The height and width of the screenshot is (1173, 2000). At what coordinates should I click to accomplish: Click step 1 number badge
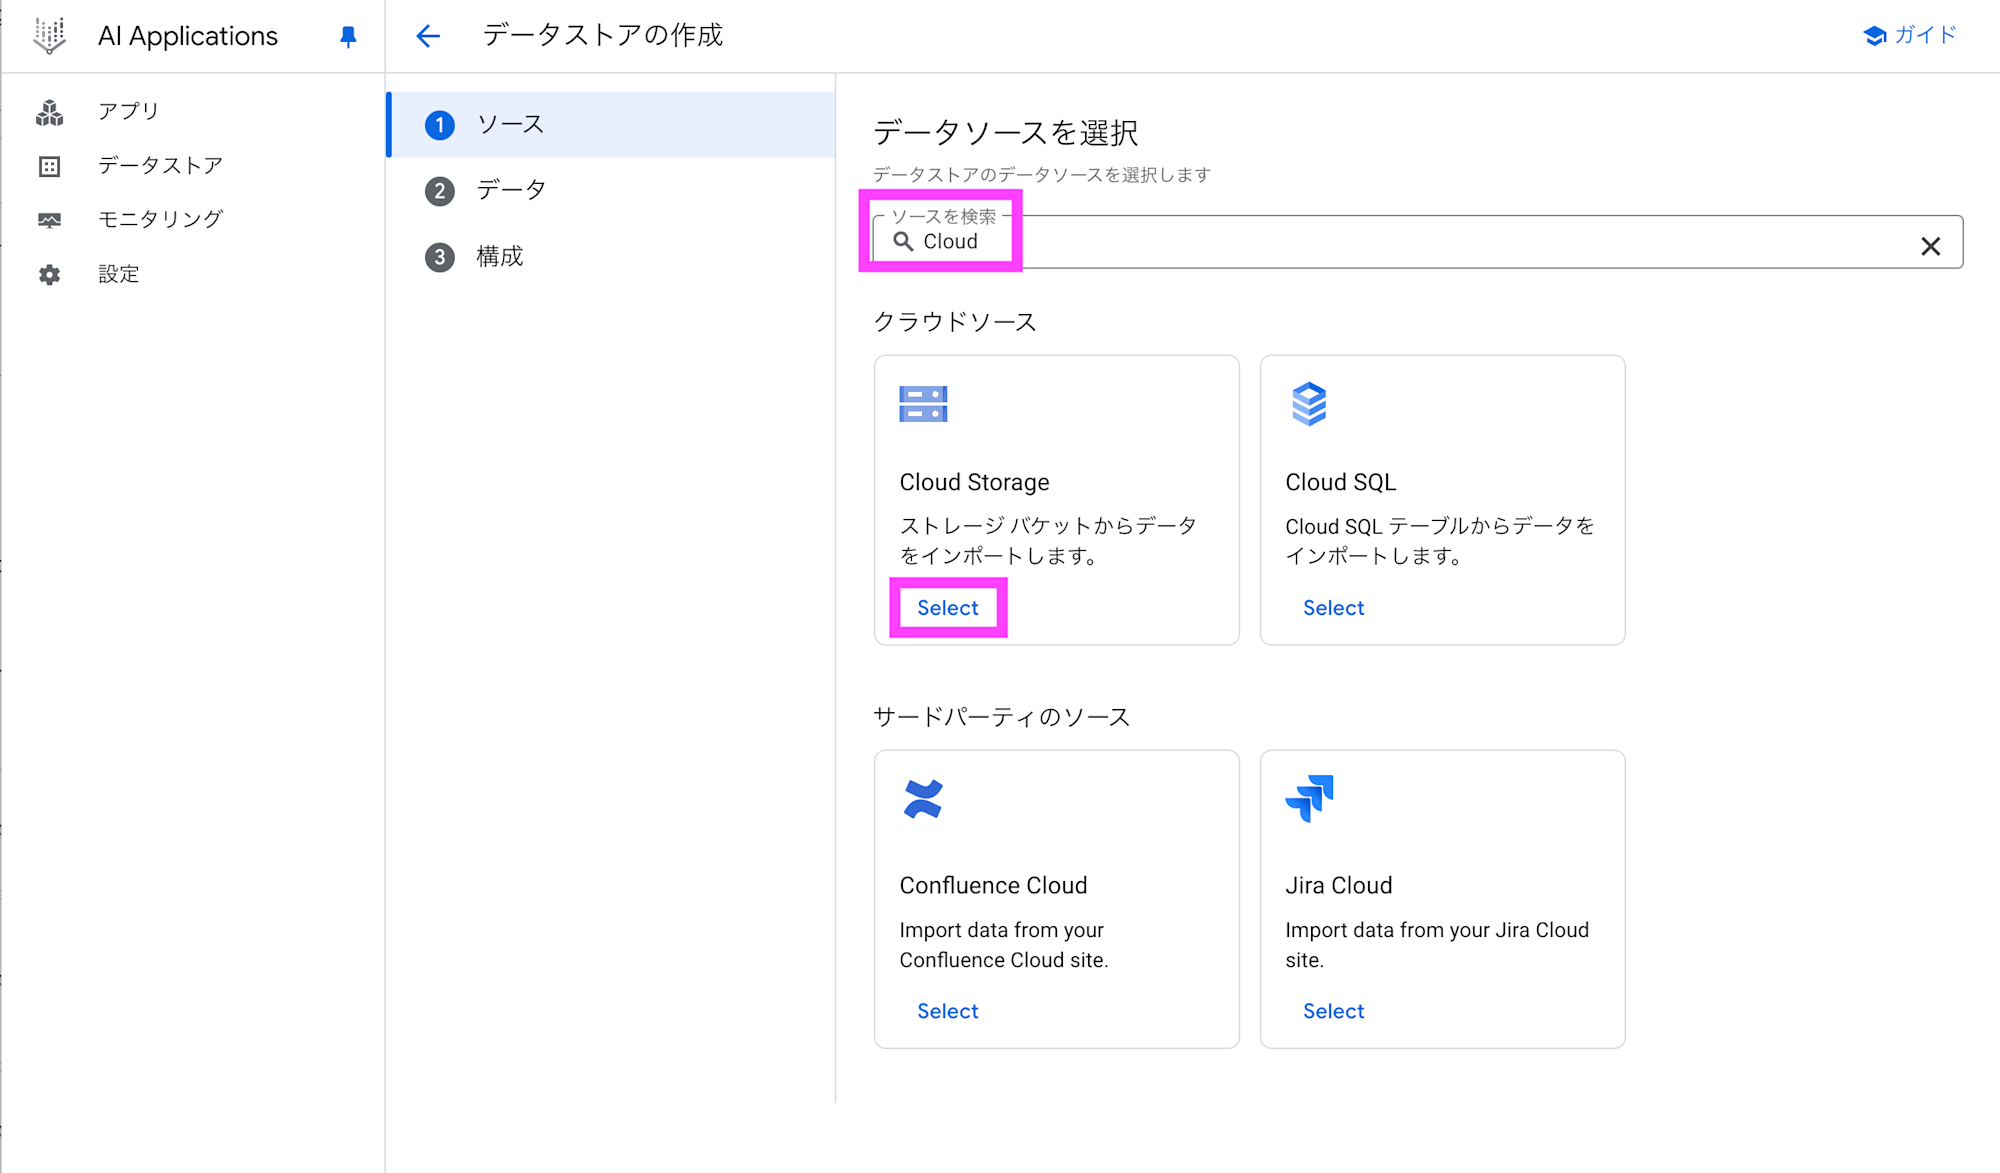440,125
